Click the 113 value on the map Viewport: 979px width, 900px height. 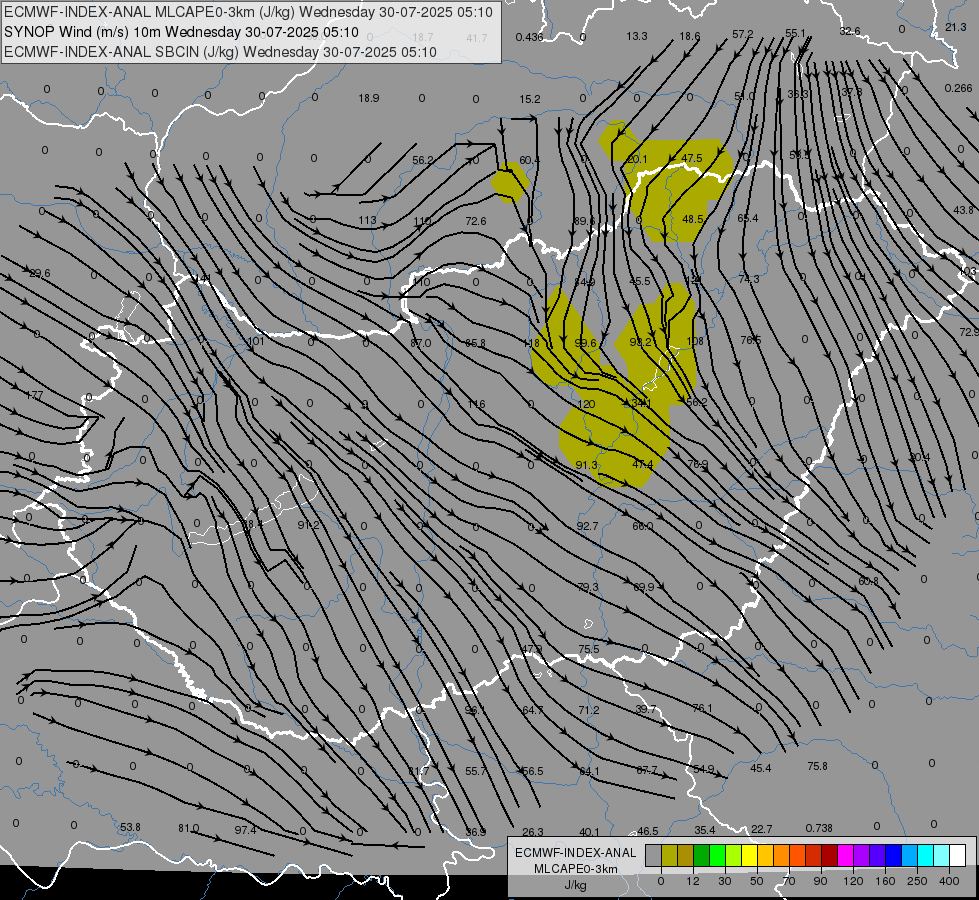click(x=367, y=220)
